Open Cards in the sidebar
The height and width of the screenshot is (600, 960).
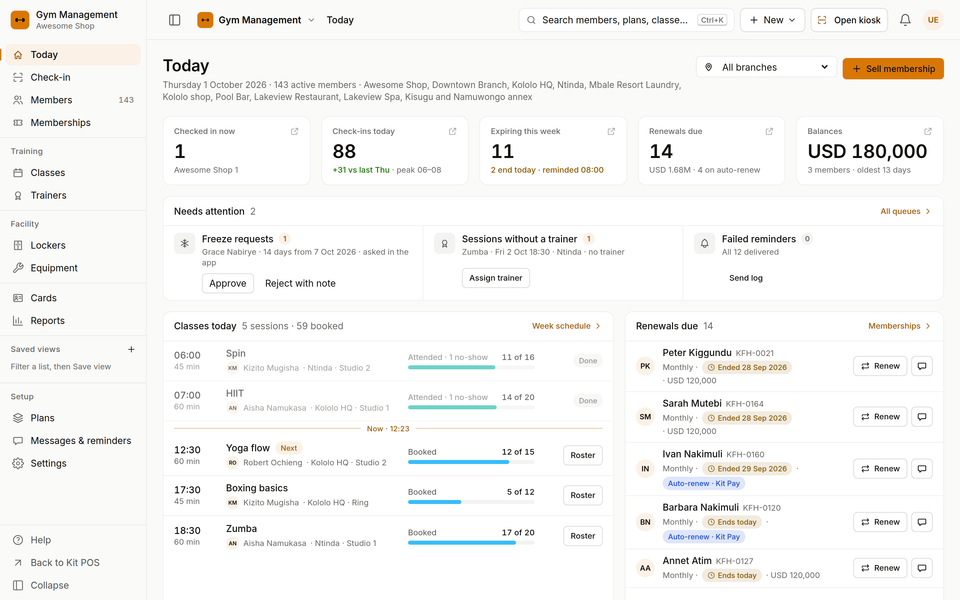click(73, 298)
